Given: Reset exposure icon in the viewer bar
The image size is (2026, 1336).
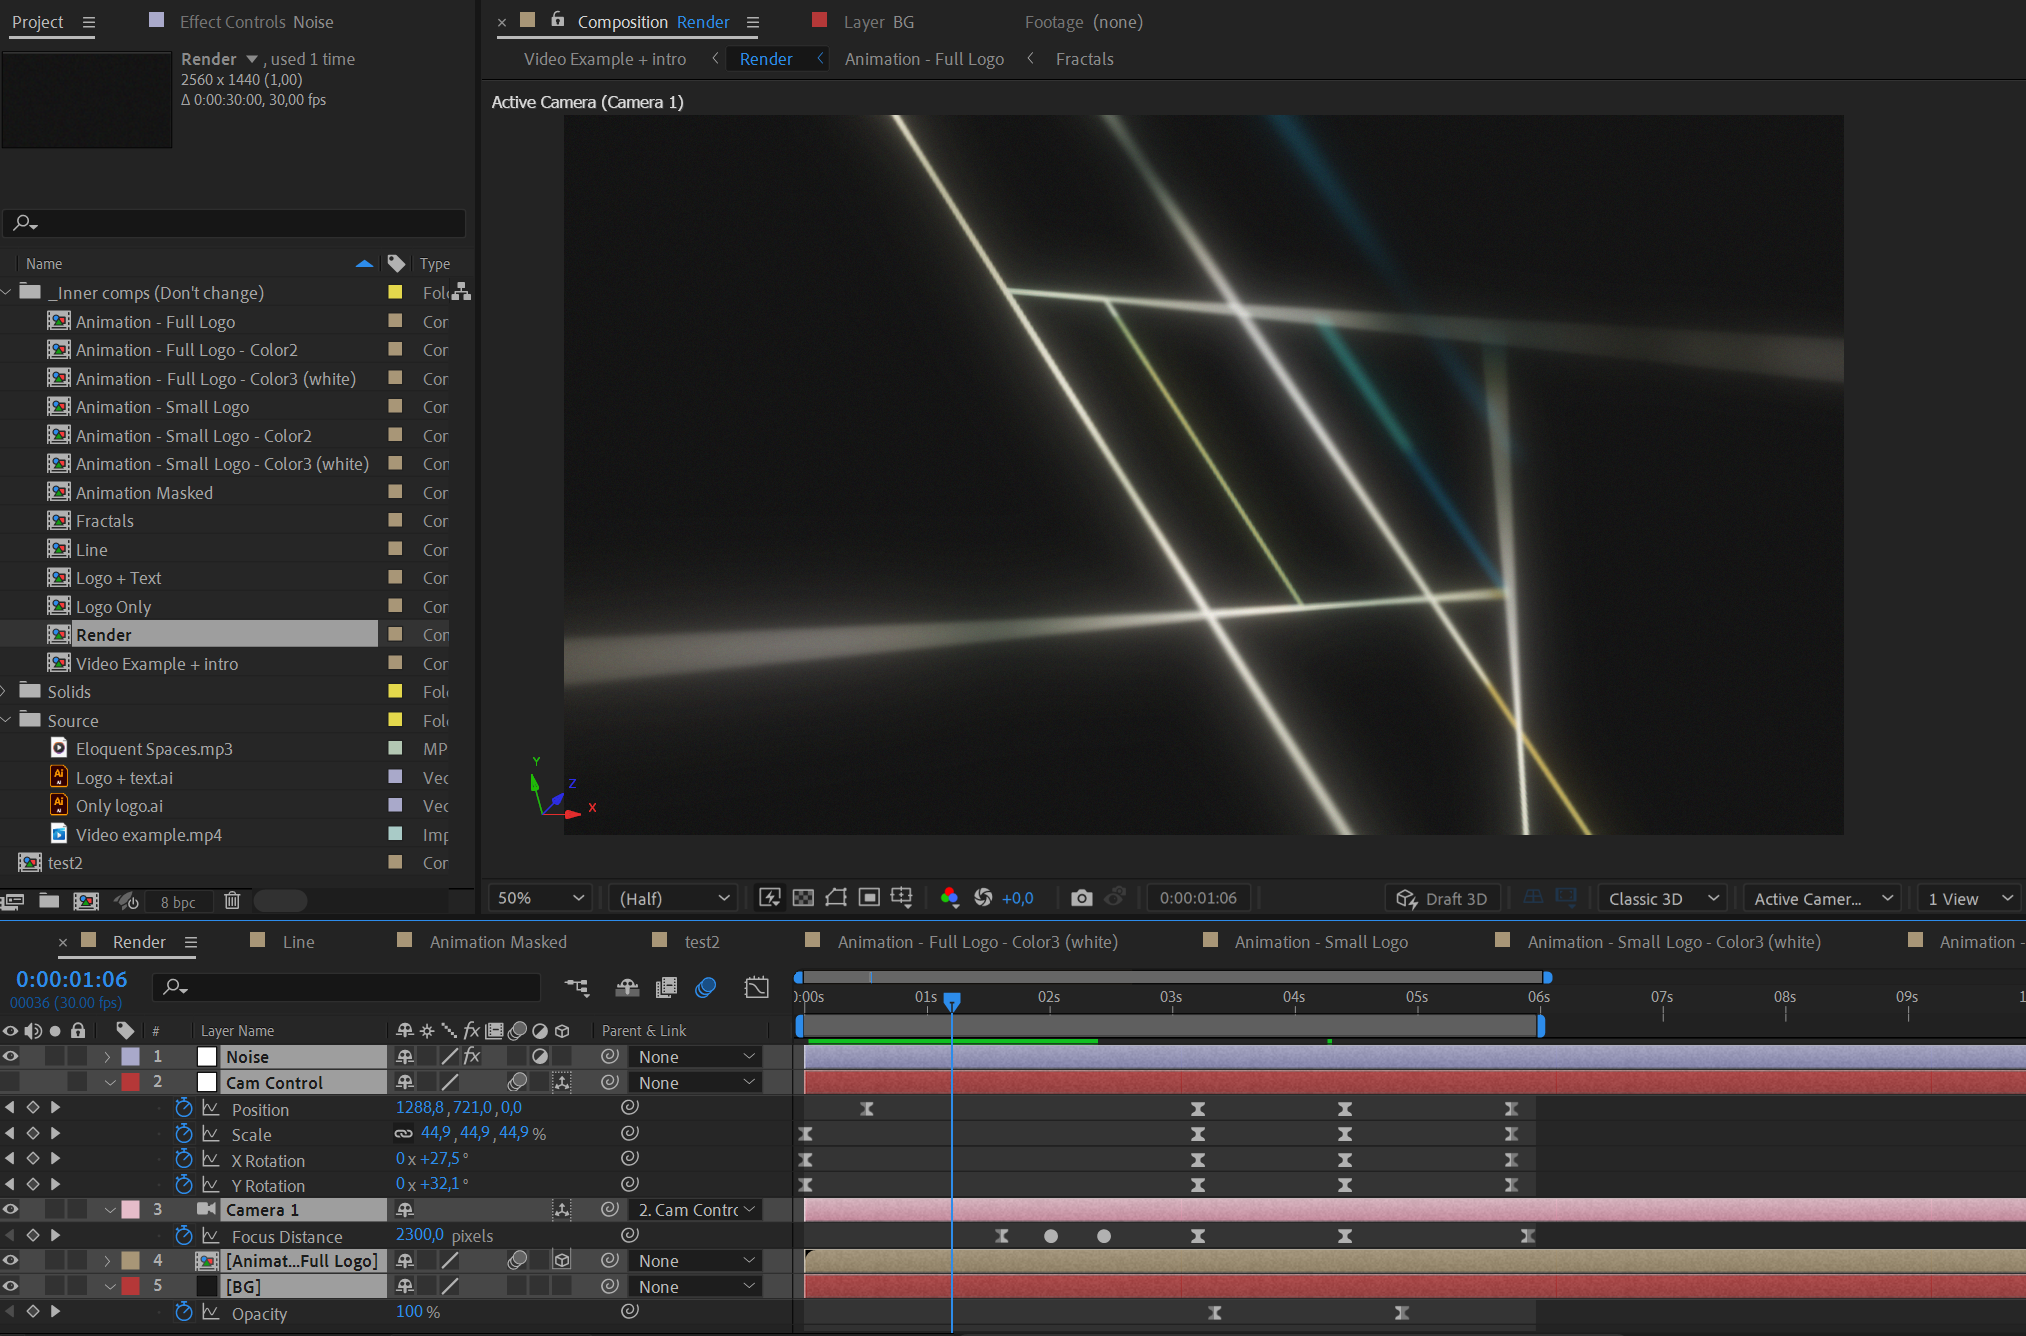Looking at the screenshot, I should click(983, 898).
